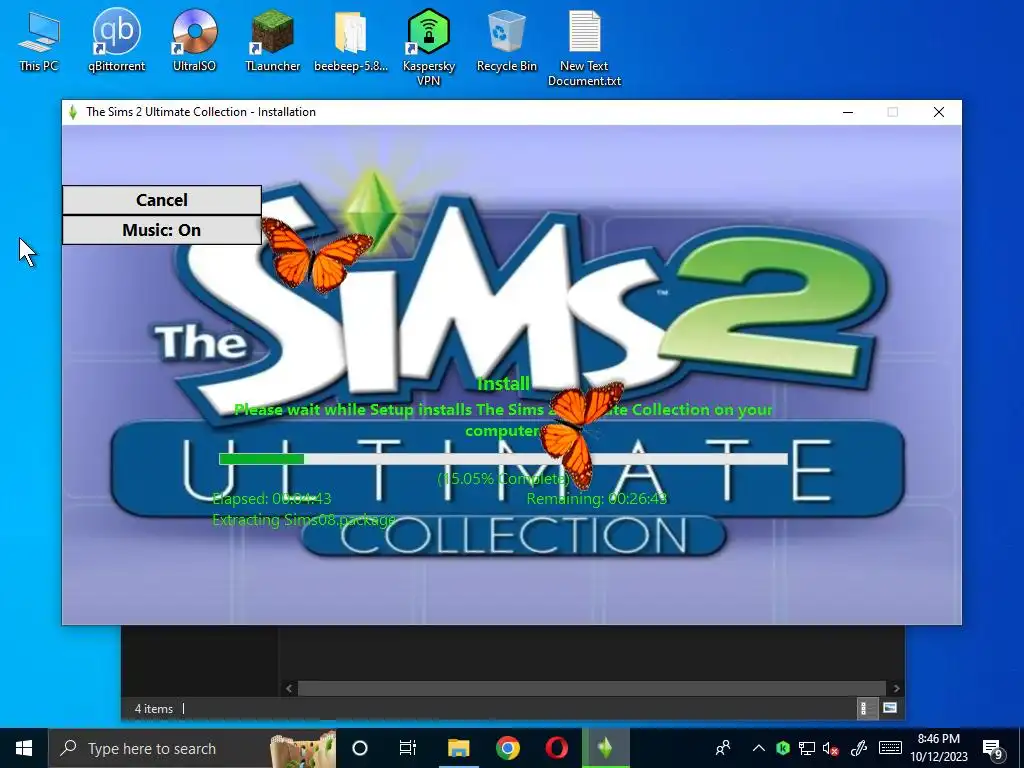Click the taskbar search box
1024x768 pixels.
[192, 748]
